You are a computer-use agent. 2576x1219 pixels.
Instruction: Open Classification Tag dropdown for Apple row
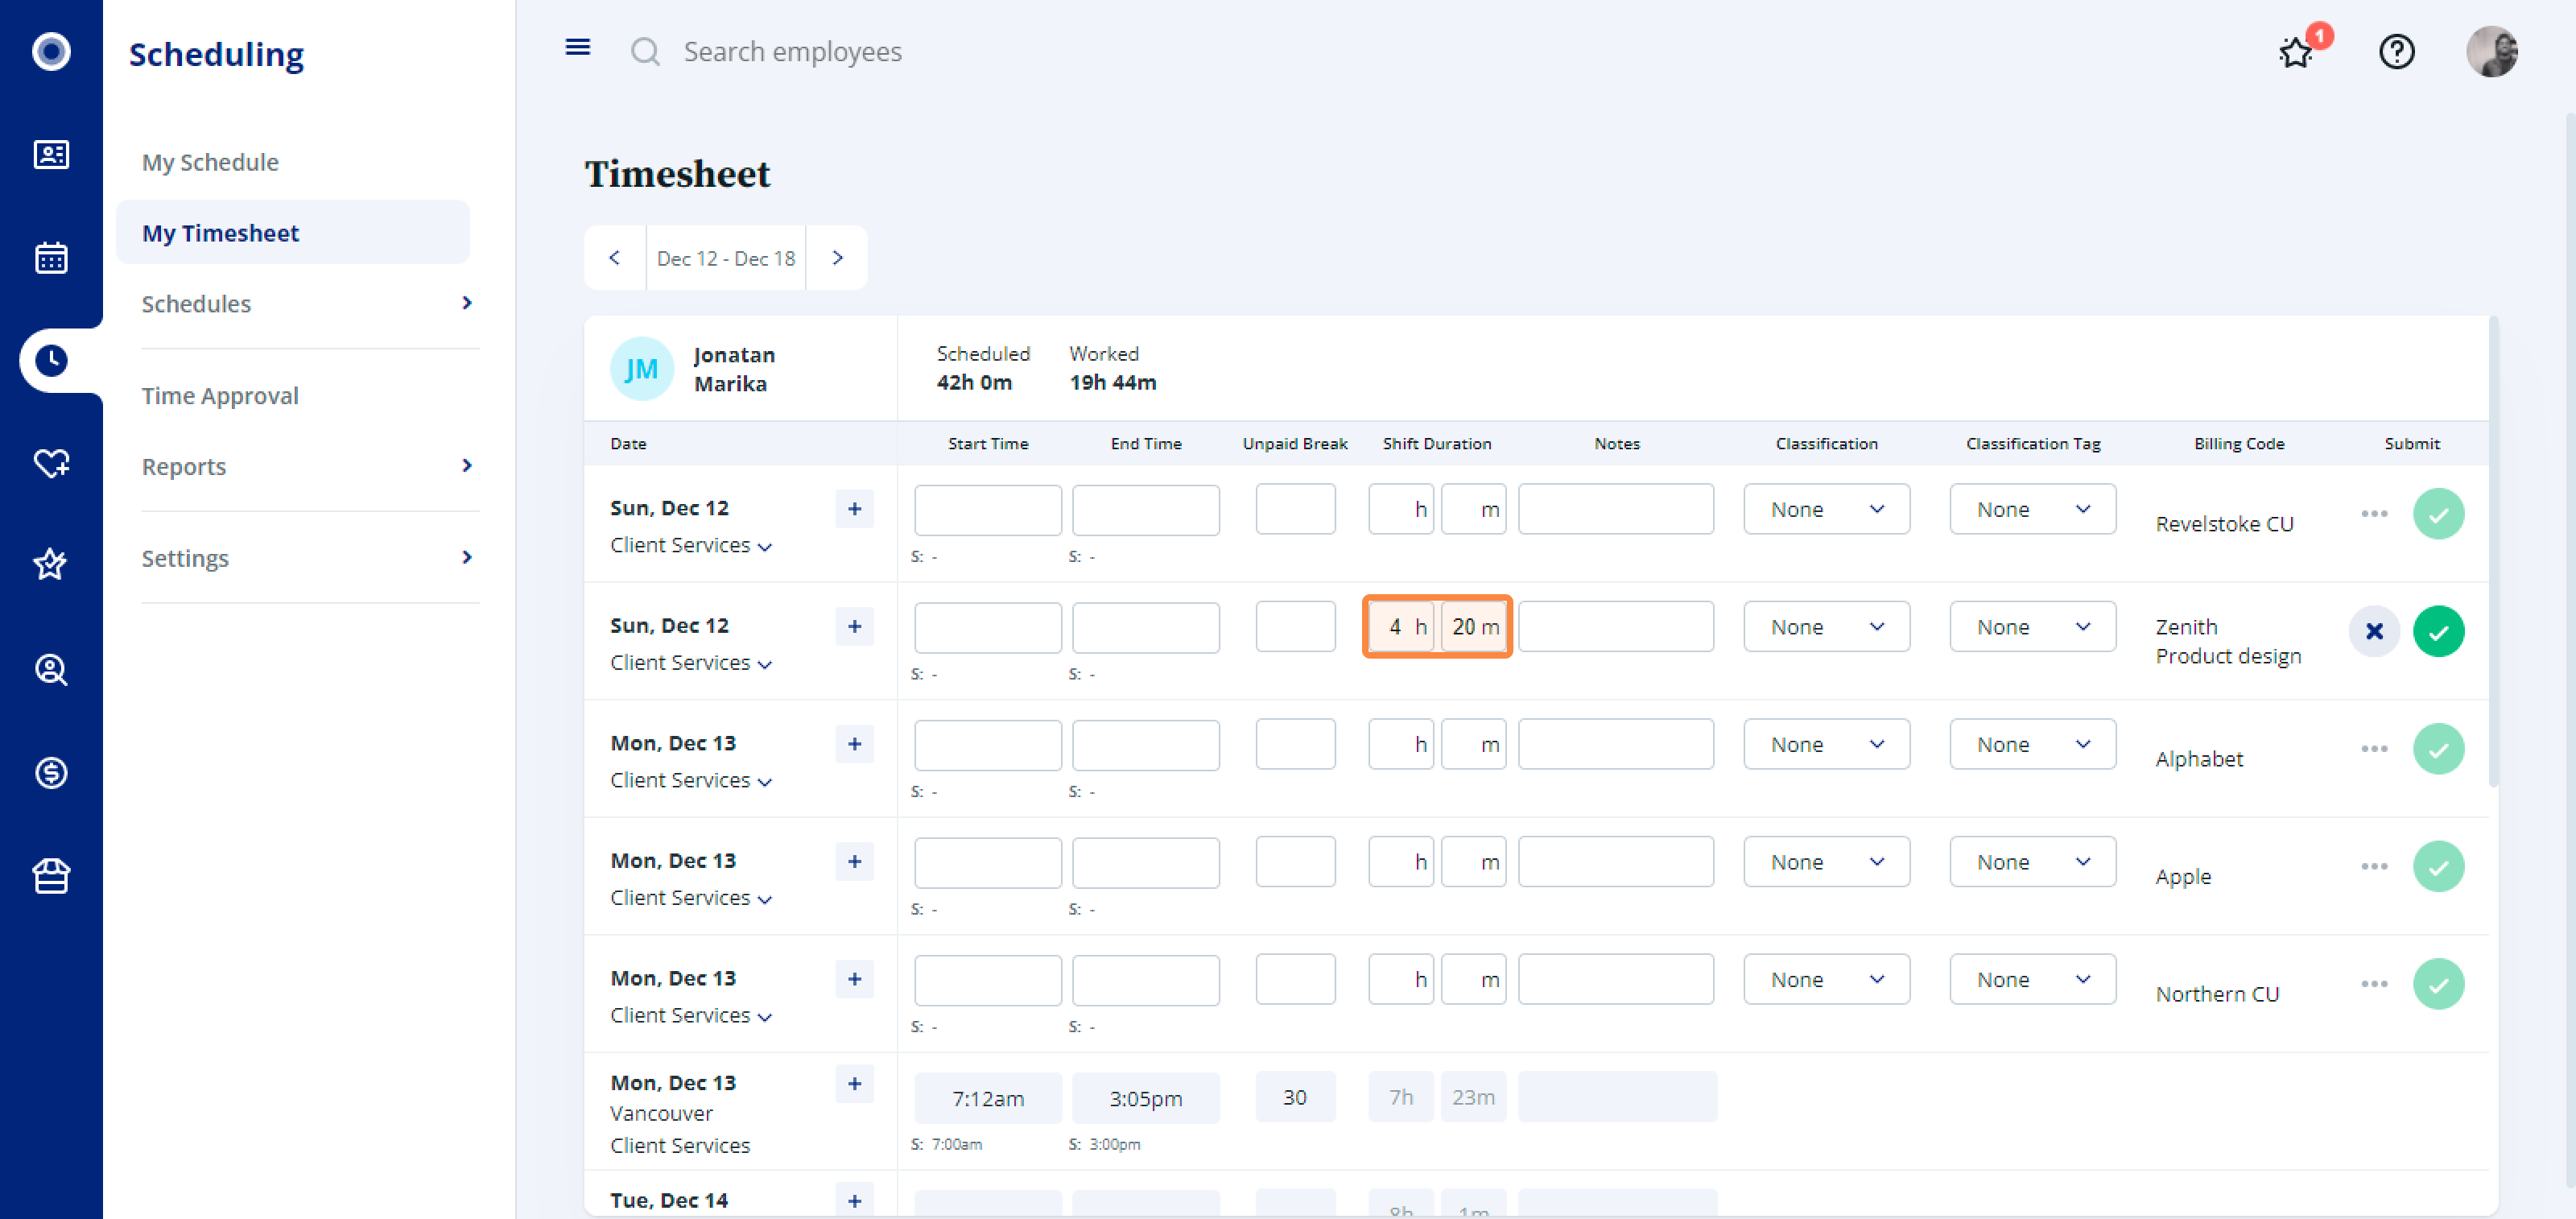(x=2032, y=862)
